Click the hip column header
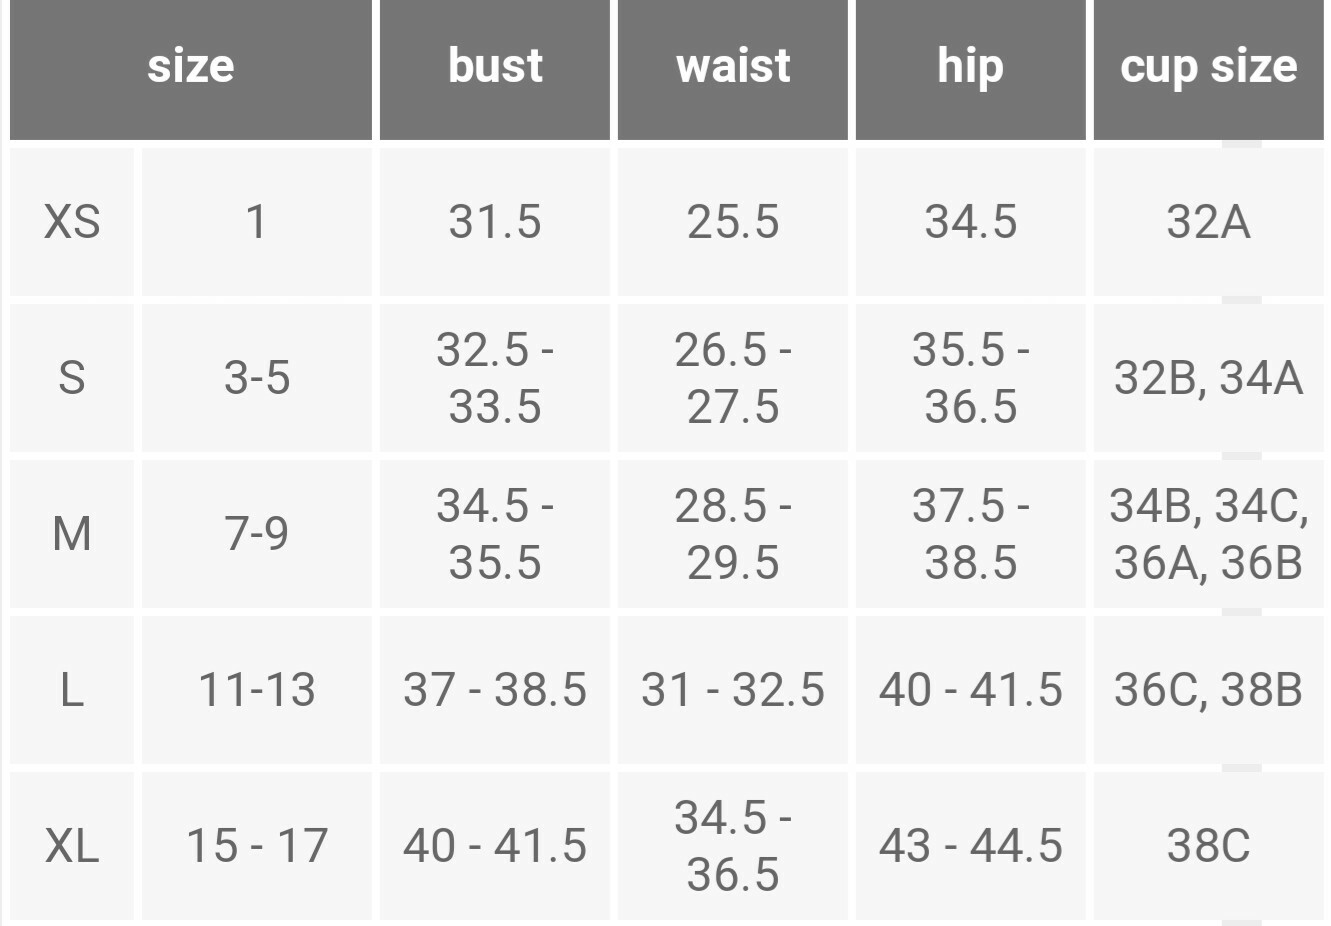The width and height of the screenshot is (1331, 926). pyautogui.click(x=971, y=69)
